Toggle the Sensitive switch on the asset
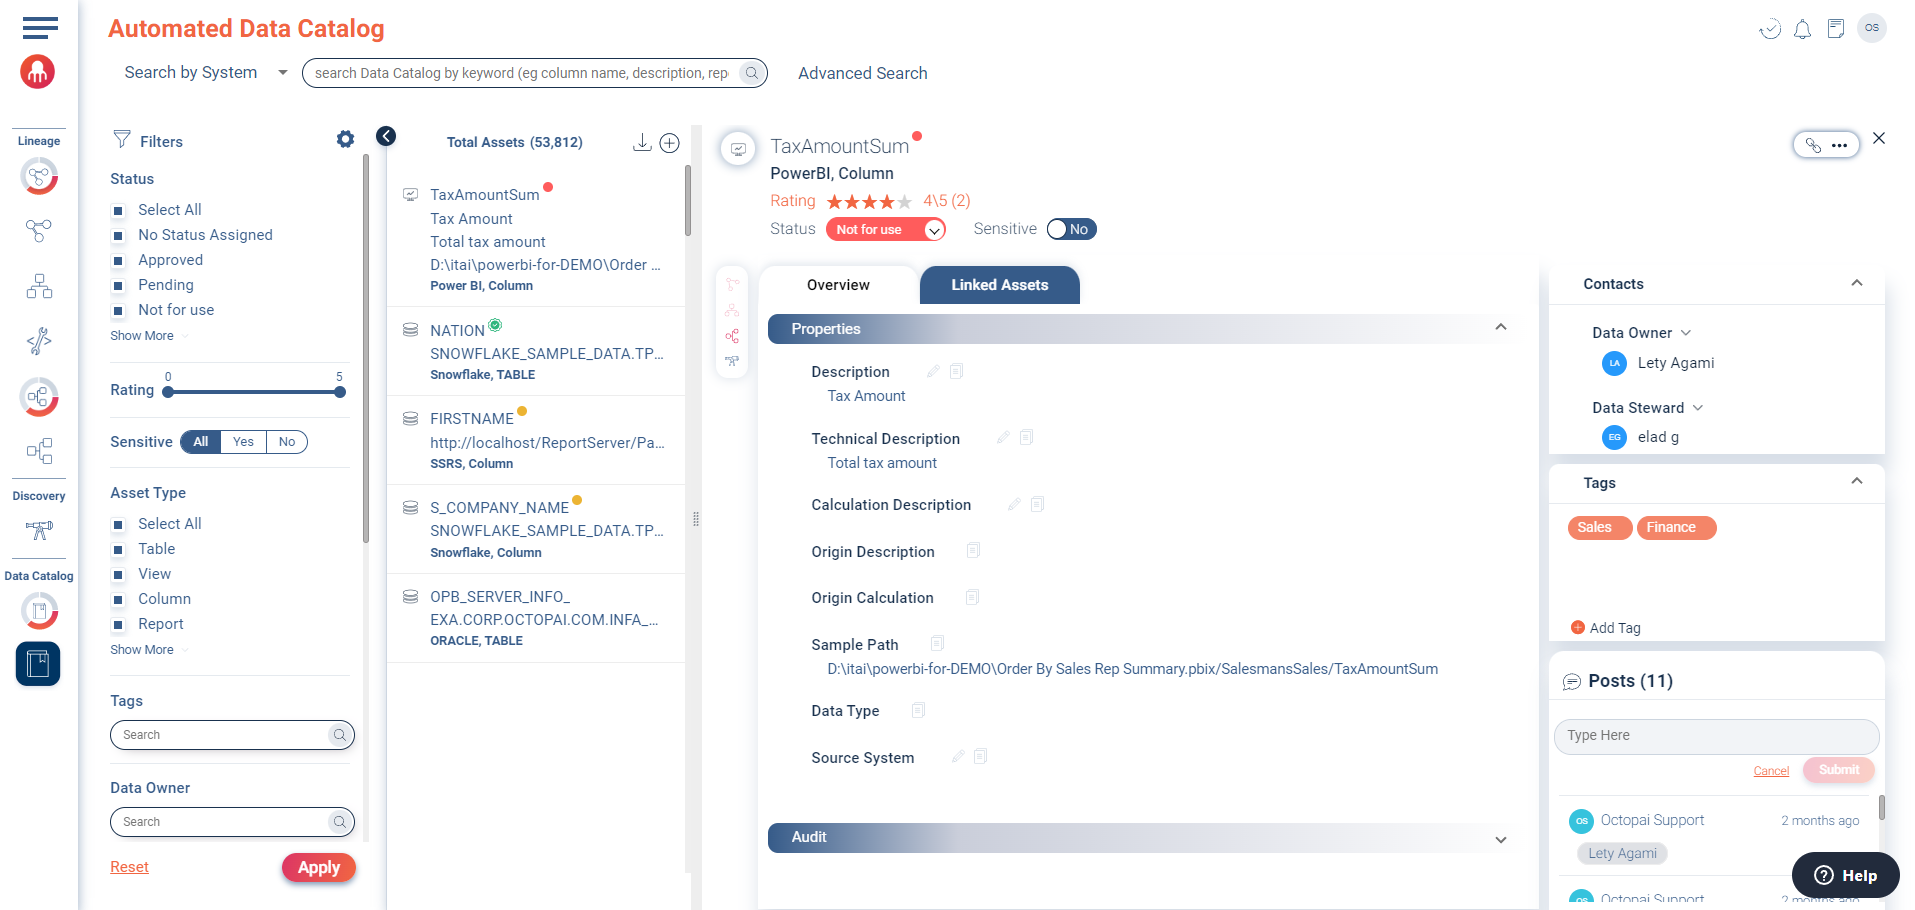Screen dimensions: 1915x910 coord(1071,229)
